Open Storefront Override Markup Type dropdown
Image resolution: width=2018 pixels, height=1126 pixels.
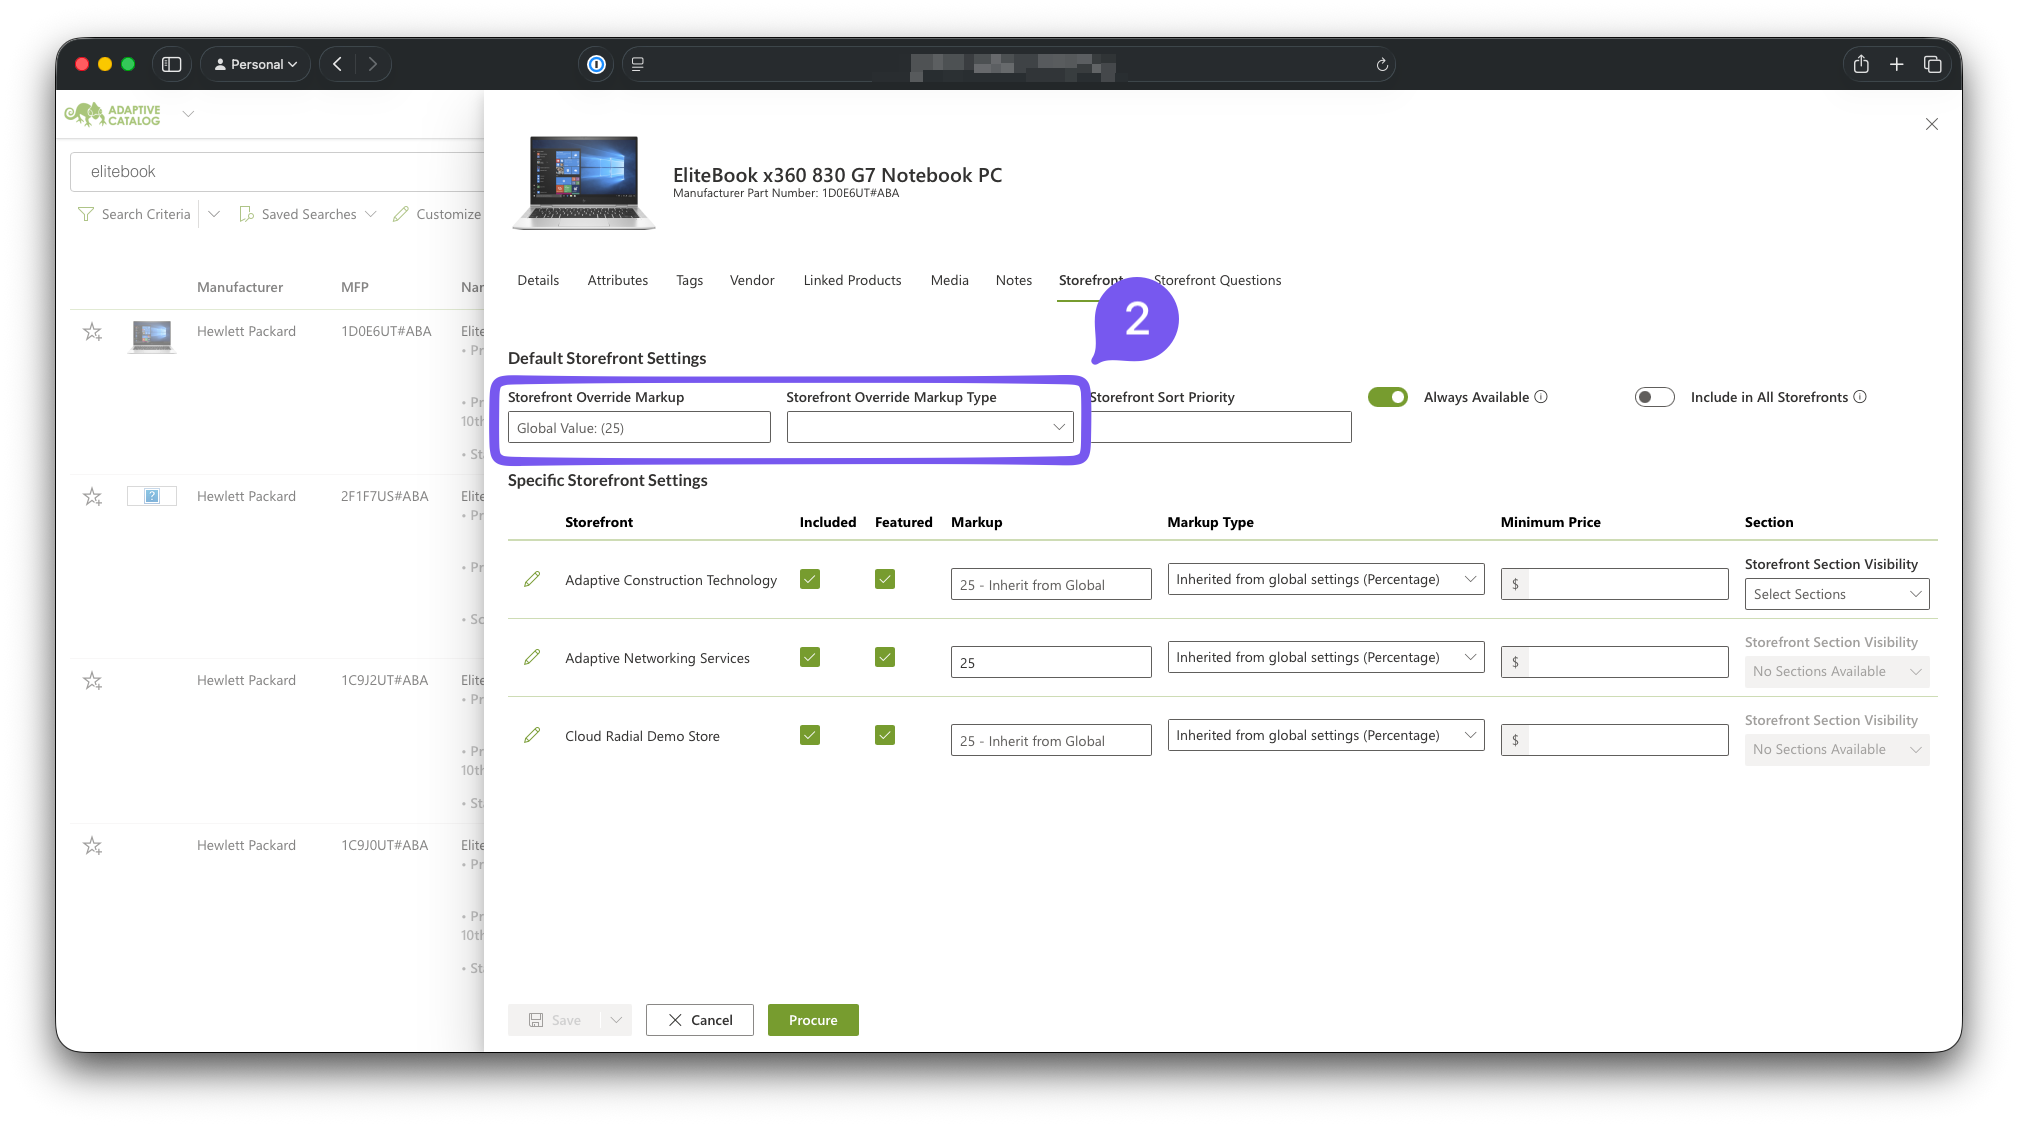click(x=930, y=427)
